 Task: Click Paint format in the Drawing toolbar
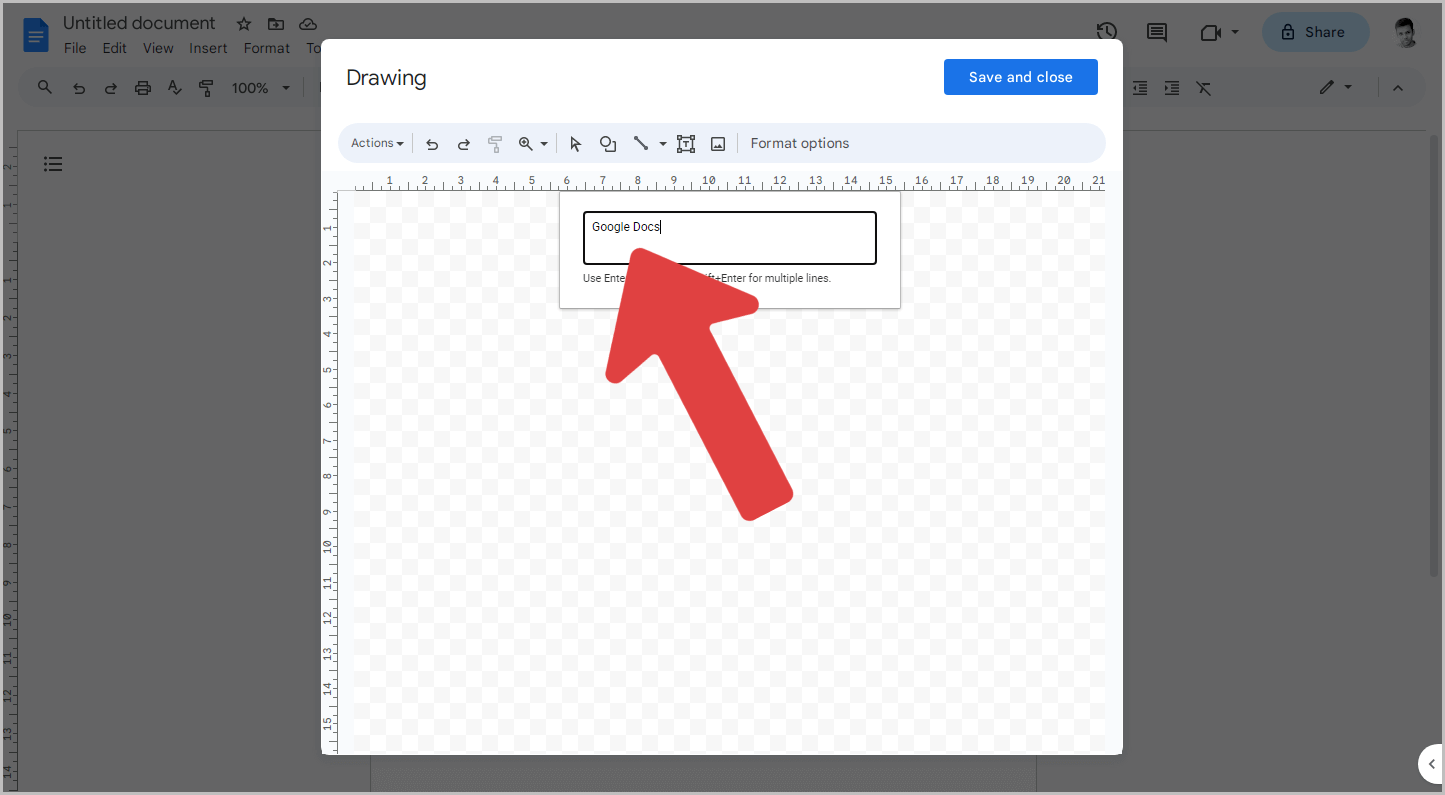coord(495,144)
